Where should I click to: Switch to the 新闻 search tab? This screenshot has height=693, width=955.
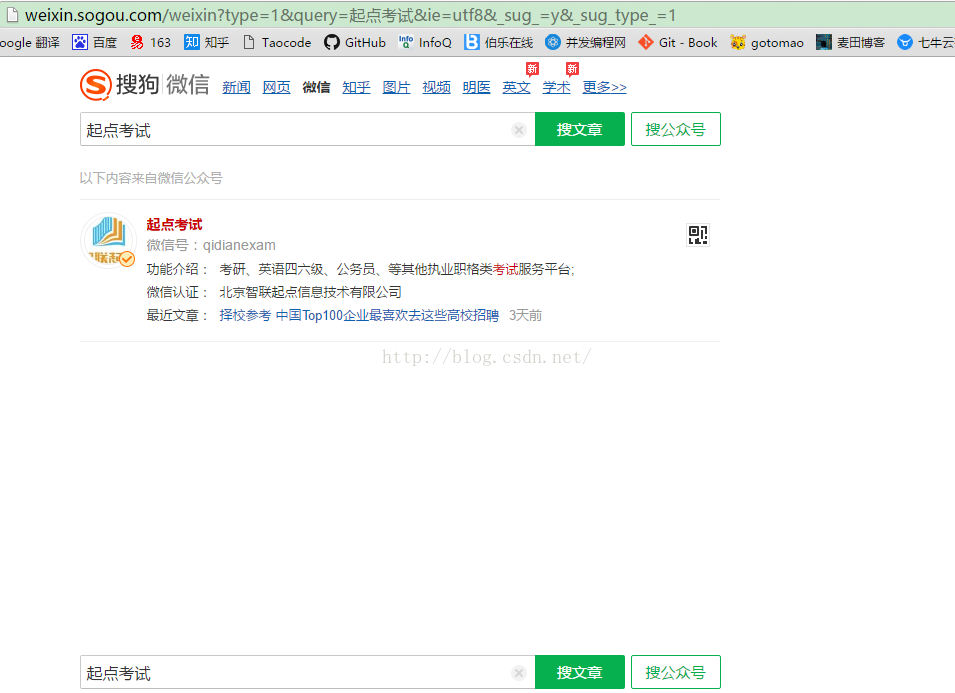[236, 88]
